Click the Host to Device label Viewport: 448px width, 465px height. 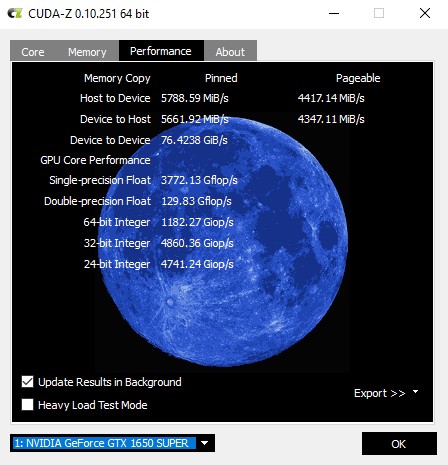click(x=115, y=98)
